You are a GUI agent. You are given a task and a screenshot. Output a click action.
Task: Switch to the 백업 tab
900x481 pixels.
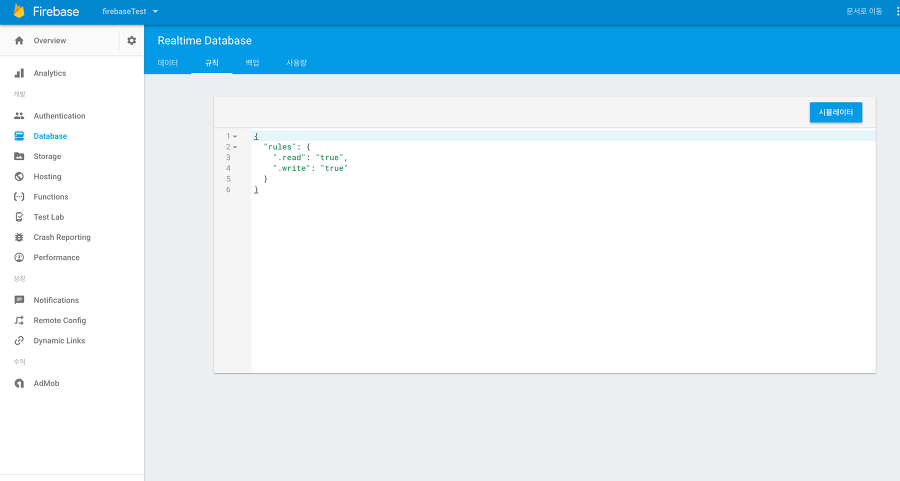tap(253, 63)
